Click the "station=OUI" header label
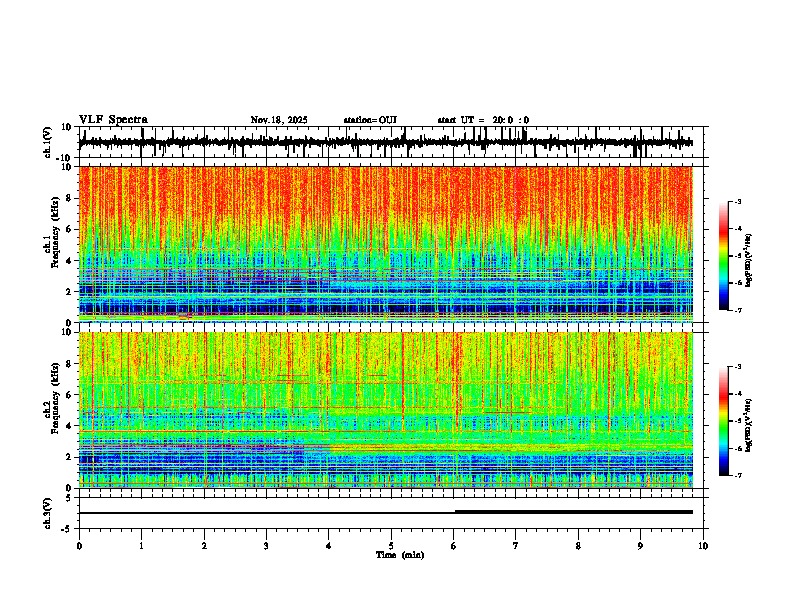This screenshot has height=612, width=792. point(370,120)
